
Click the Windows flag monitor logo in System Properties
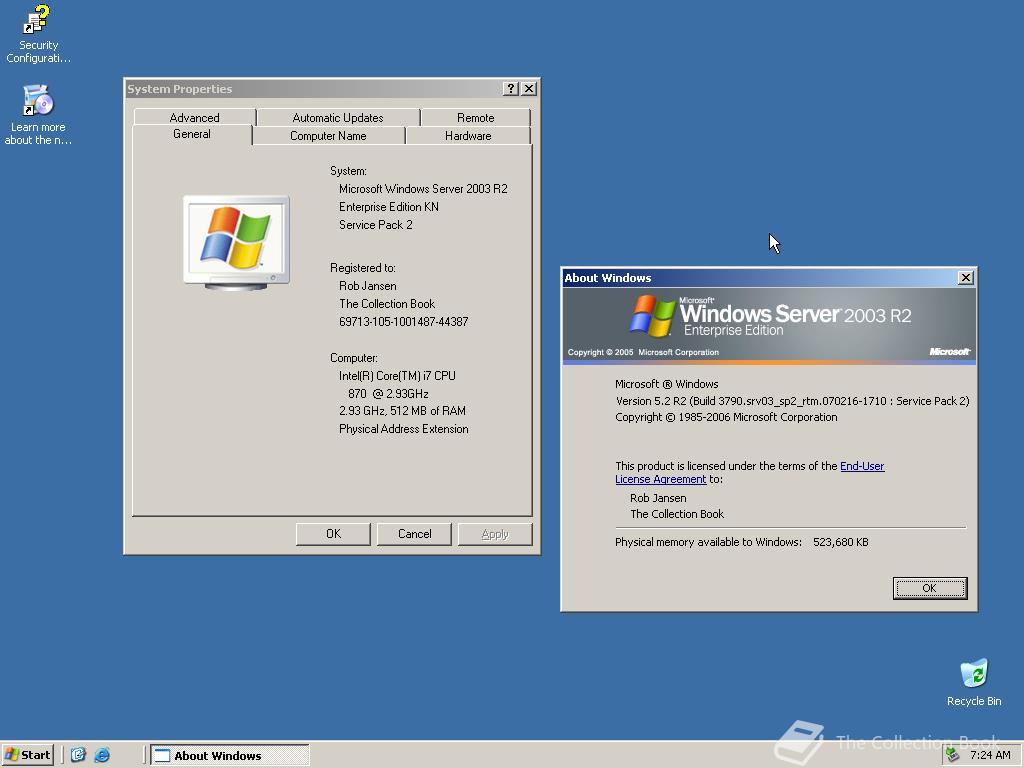(236, 242)
